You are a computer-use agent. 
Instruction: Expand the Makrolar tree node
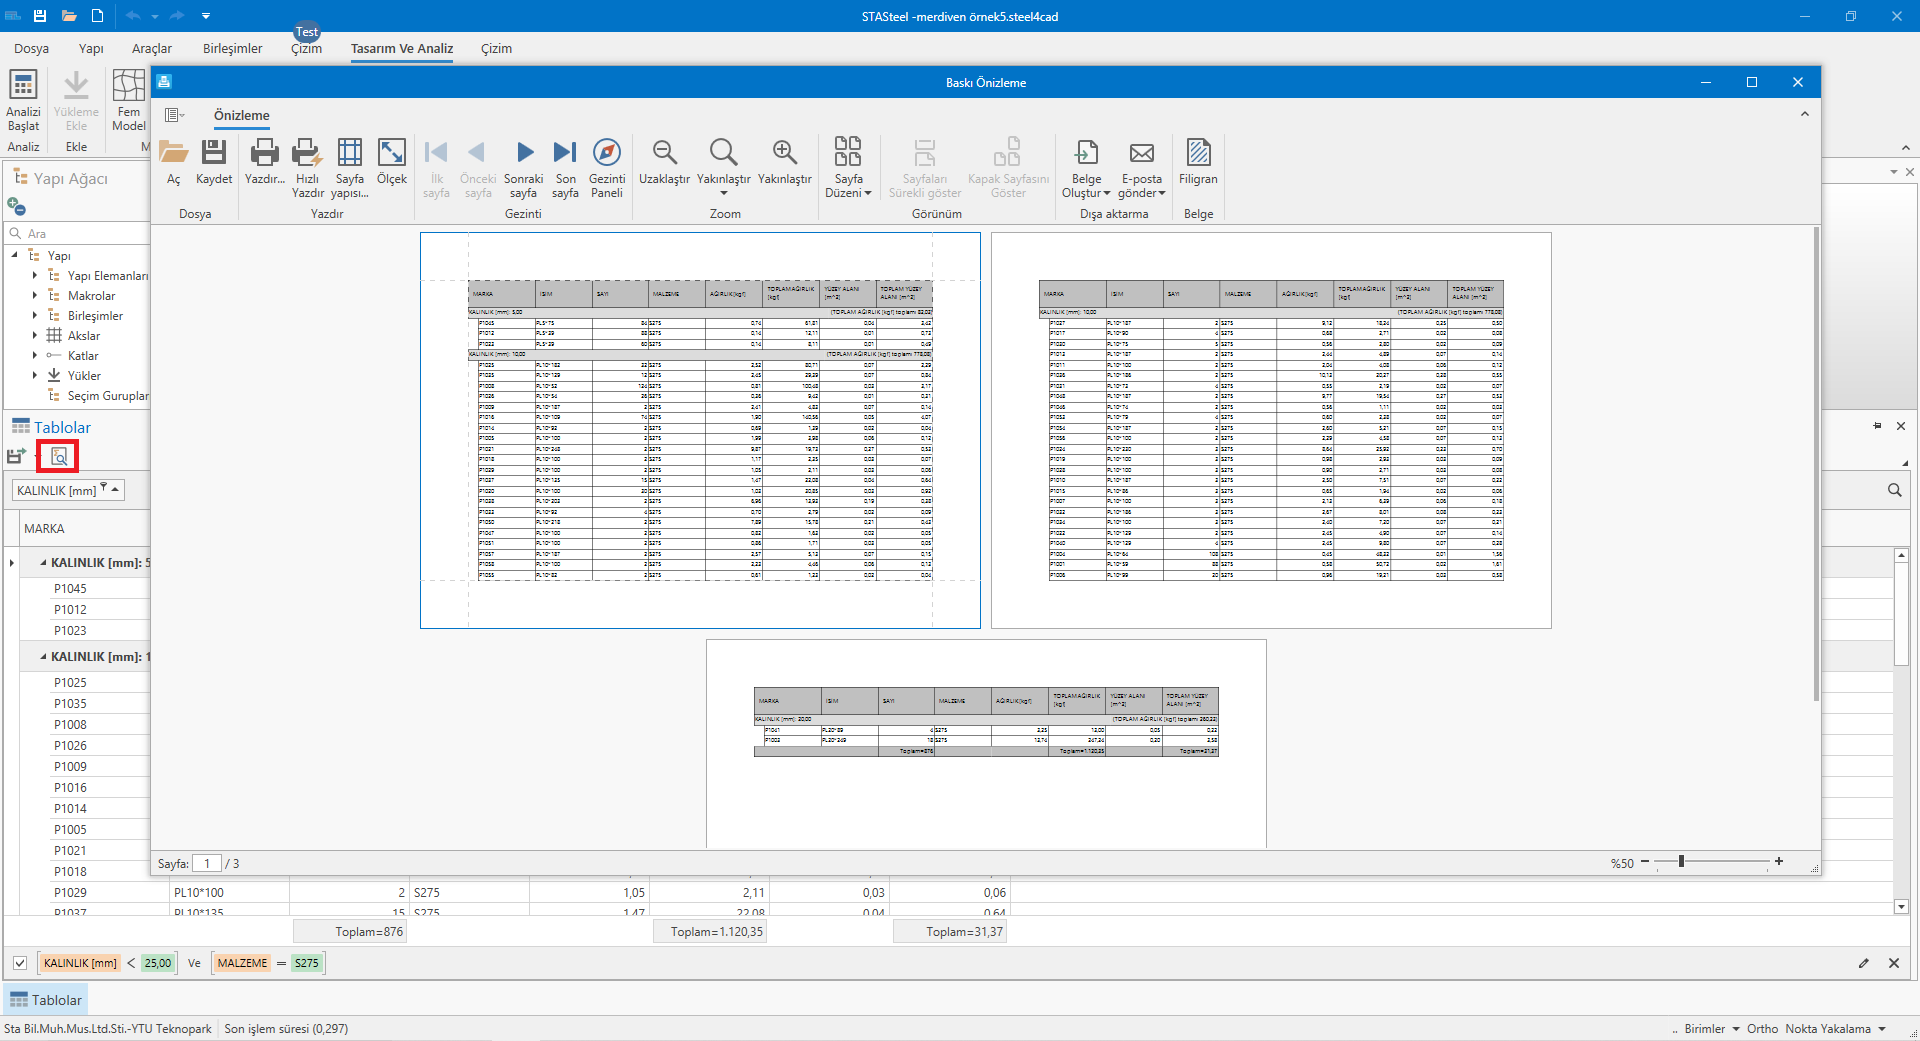(x=35, y=296)
